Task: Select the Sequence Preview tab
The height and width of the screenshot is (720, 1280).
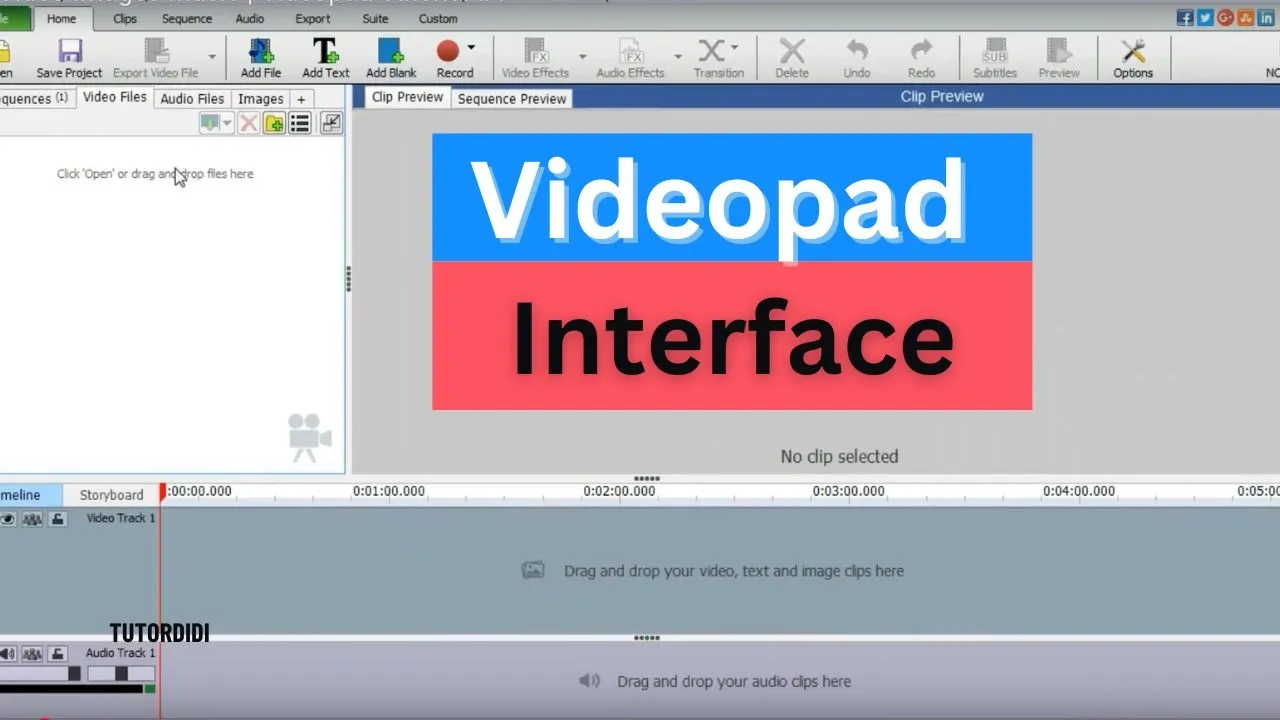Action: point(512,99)
